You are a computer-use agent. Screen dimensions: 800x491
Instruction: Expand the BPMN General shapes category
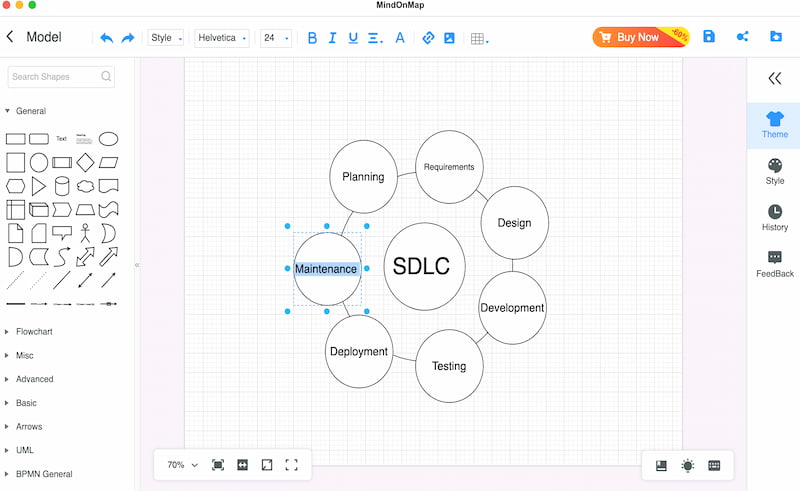7,474
